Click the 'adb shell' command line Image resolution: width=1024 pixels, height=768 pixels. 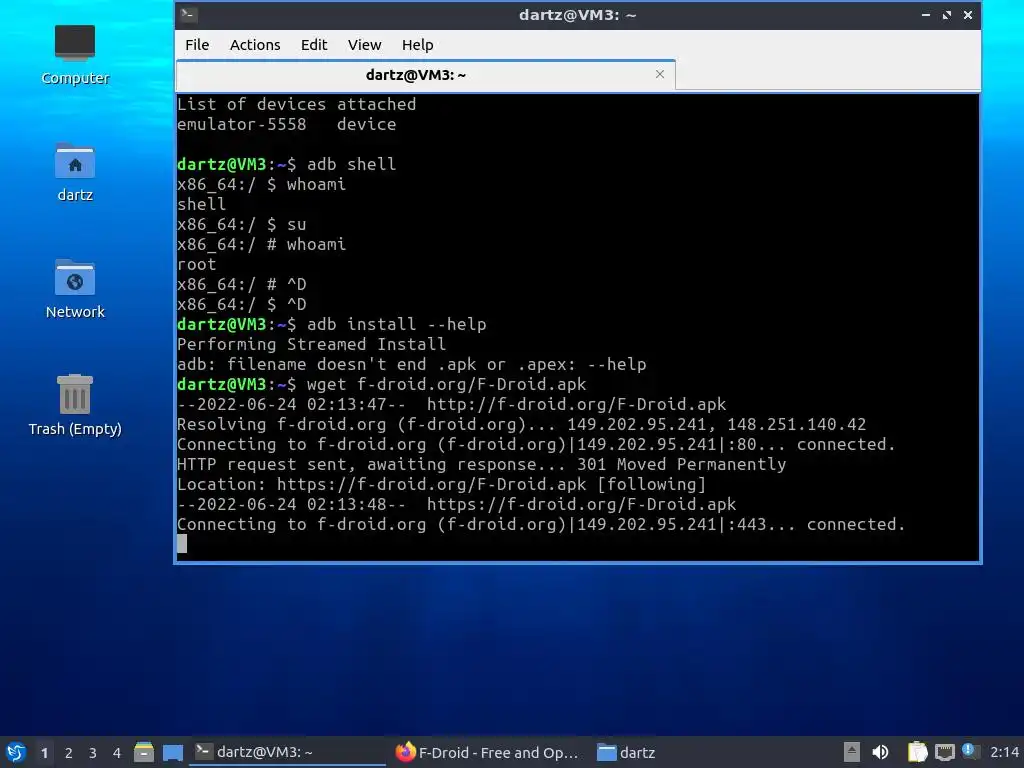coord(287,164)
